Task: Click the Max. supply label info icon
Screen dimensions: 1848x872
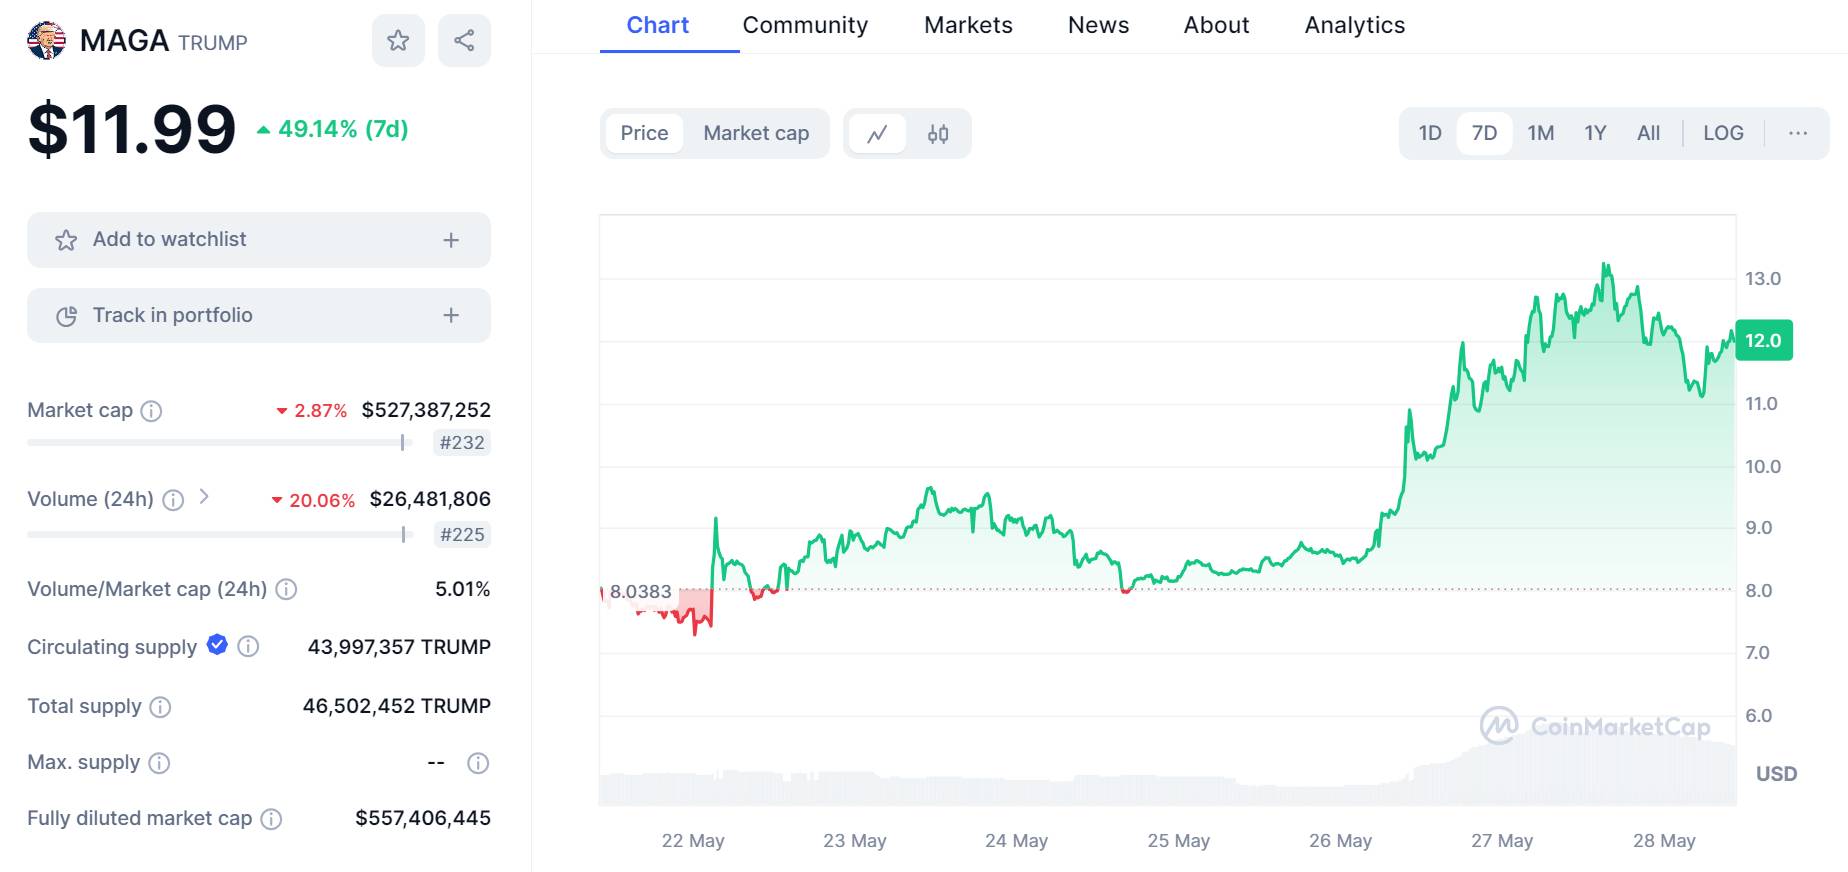Action: (x=159, y=763)
